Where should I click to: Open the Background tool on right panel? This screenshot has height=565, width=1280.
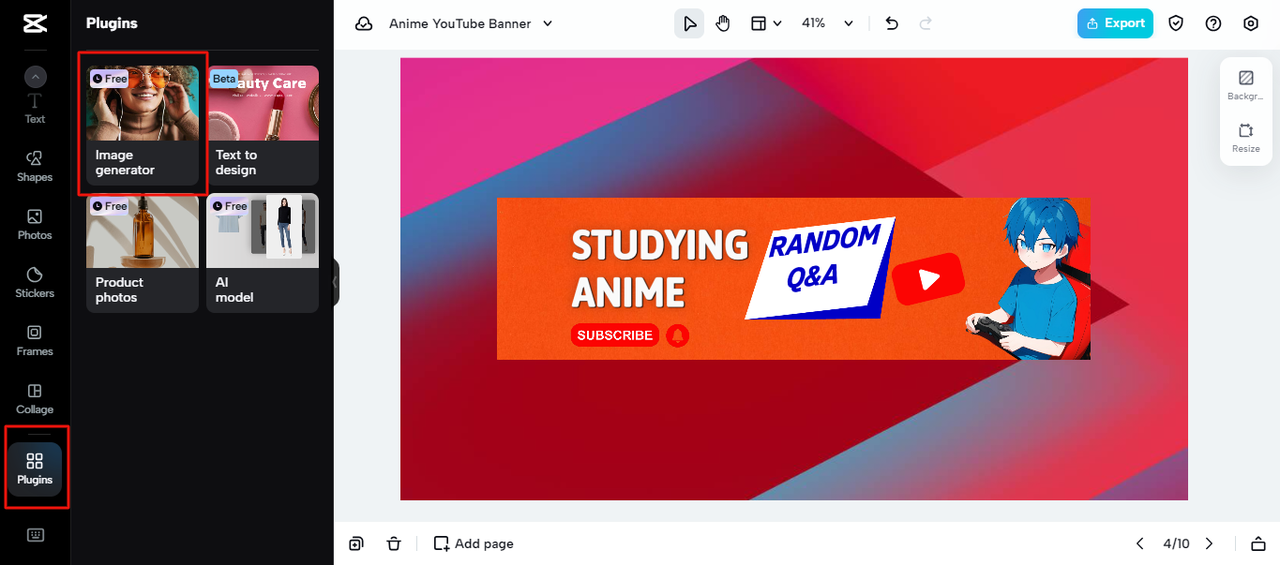tap(1246, 85)
